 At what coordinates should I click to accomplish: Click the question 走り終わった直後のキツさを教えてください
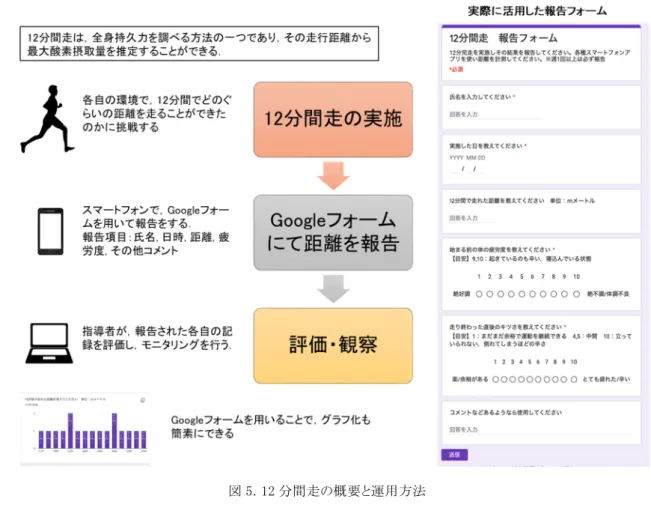point(507,327)
